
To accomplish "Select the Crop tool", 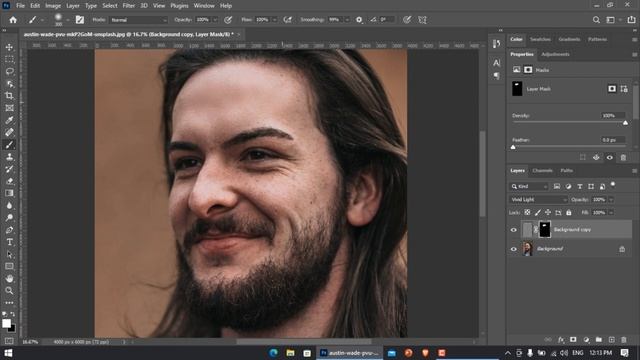I will 9,96.
